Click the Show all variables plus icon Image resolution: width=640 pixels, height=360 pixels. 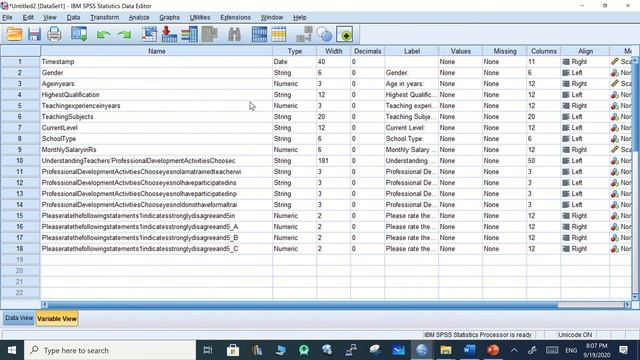coord(344,34)
